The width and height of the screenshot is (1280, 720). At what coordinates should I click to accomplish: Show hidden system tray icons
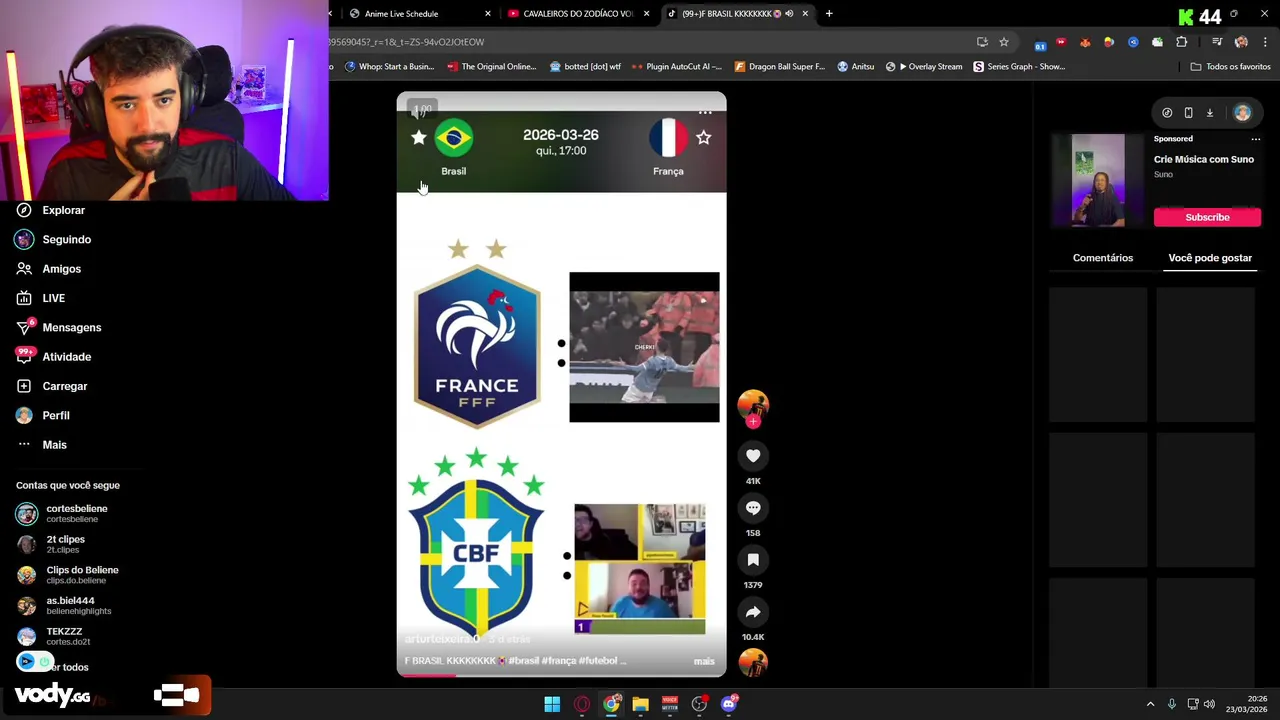(x=1150, y=704)
